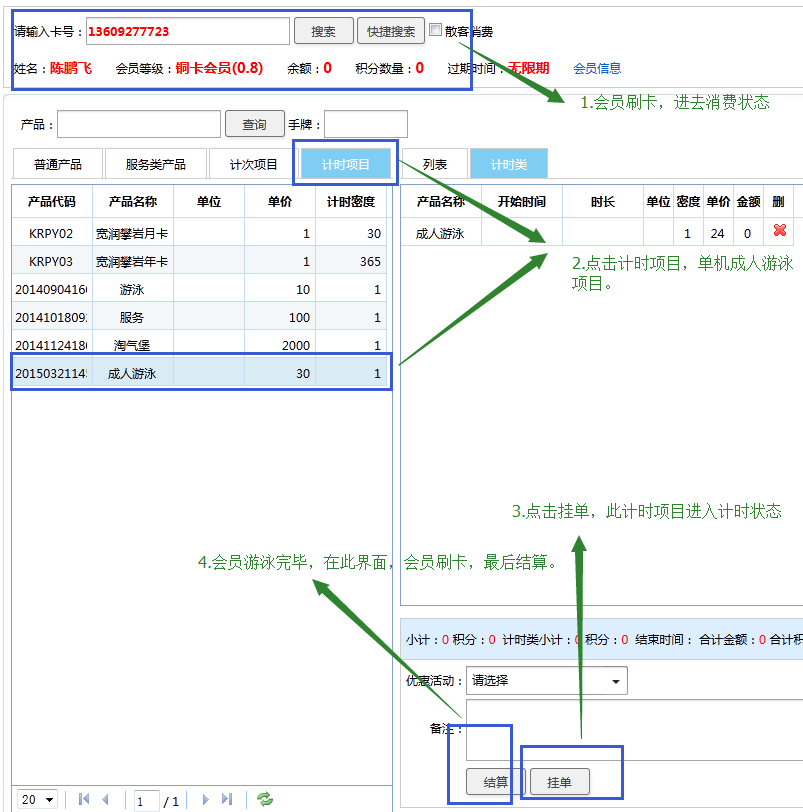Open the page size dropdown showing 20
The height and width of the screenshot is (812, 803).
tap(38, 799)
